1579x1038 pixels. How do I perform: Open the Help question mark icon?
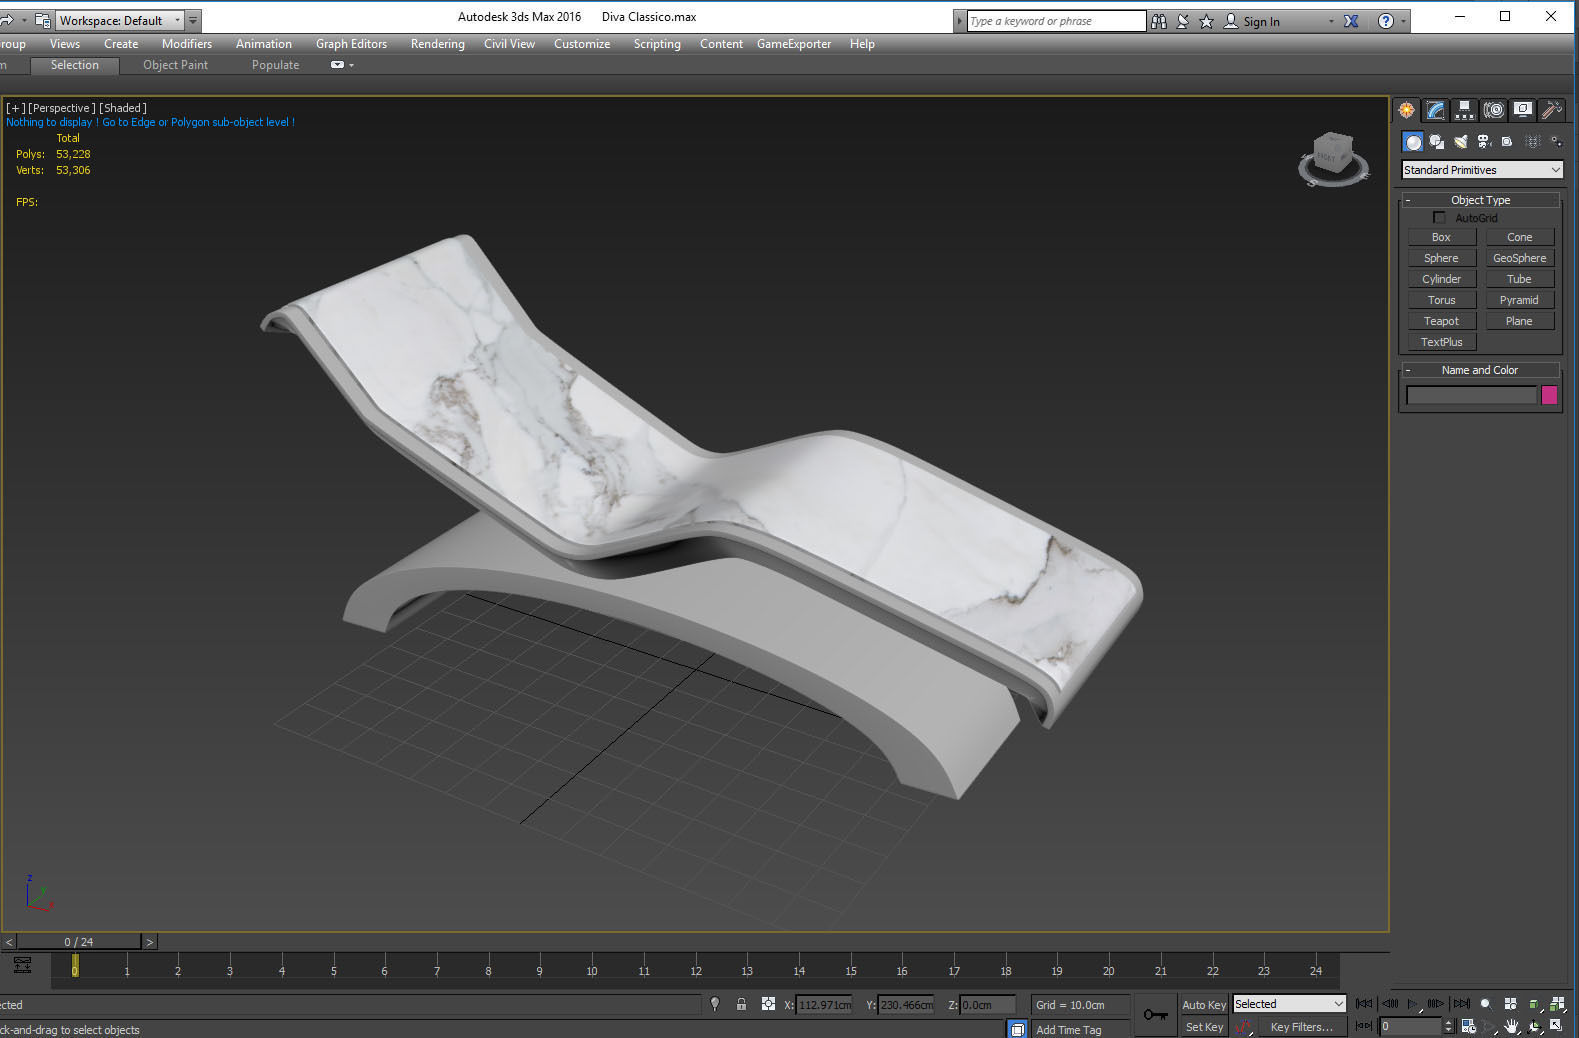(1386, 21)
